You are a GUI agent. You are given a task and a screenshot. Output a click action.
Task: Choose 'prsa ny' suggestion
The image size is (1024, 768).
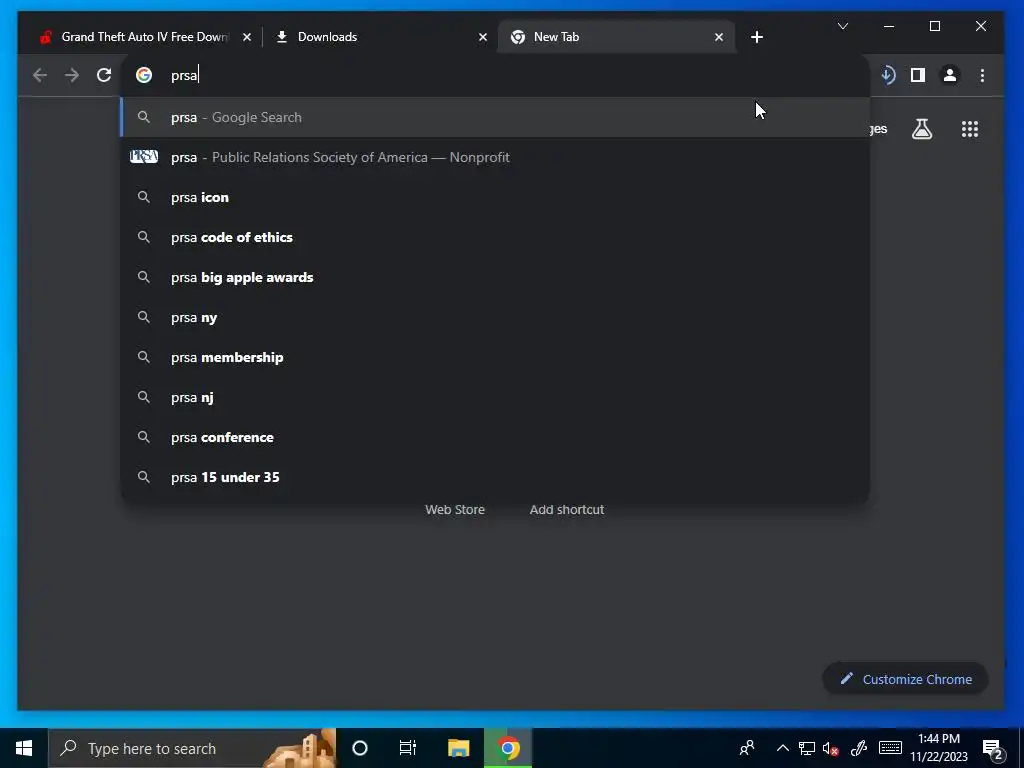tap(494, 317)
